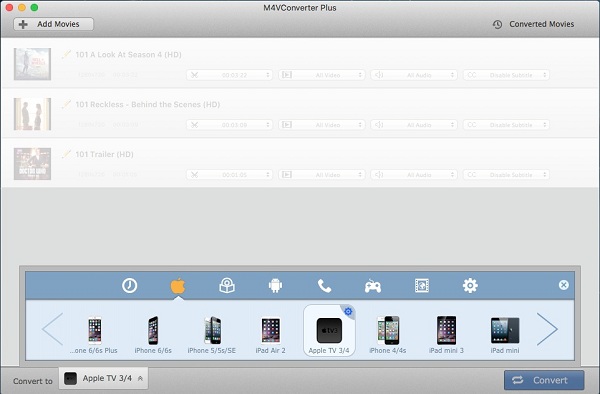Switch to the Android devices tab
Screen dimensions: 600x394
[275, 285]
